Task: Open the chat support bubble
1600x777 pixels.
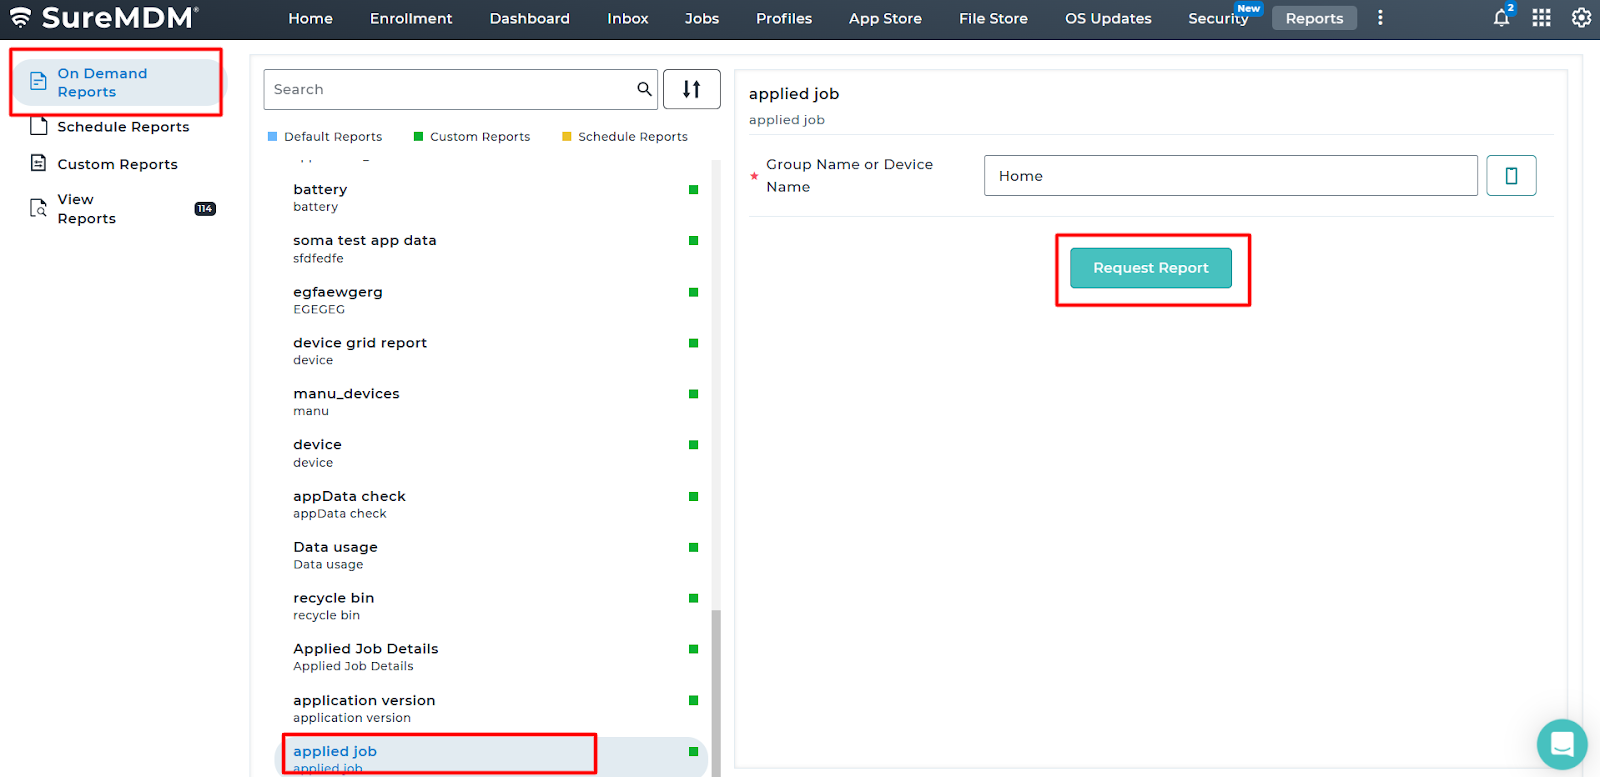Action: 1561,744
